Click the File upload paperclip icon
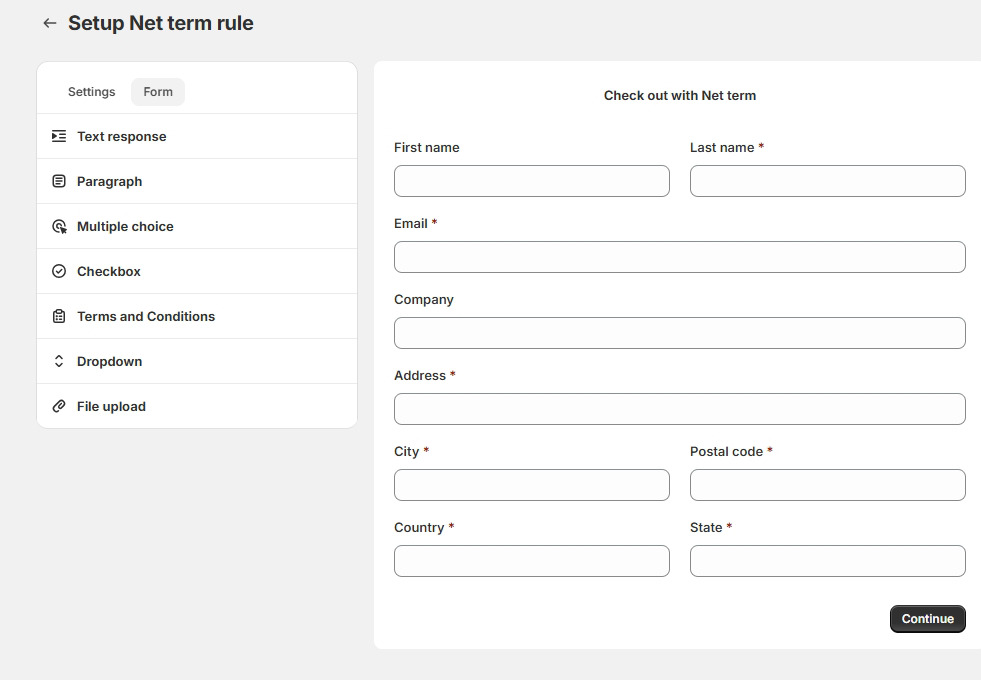This screenshot has height=680, width=981. (59, 407)
